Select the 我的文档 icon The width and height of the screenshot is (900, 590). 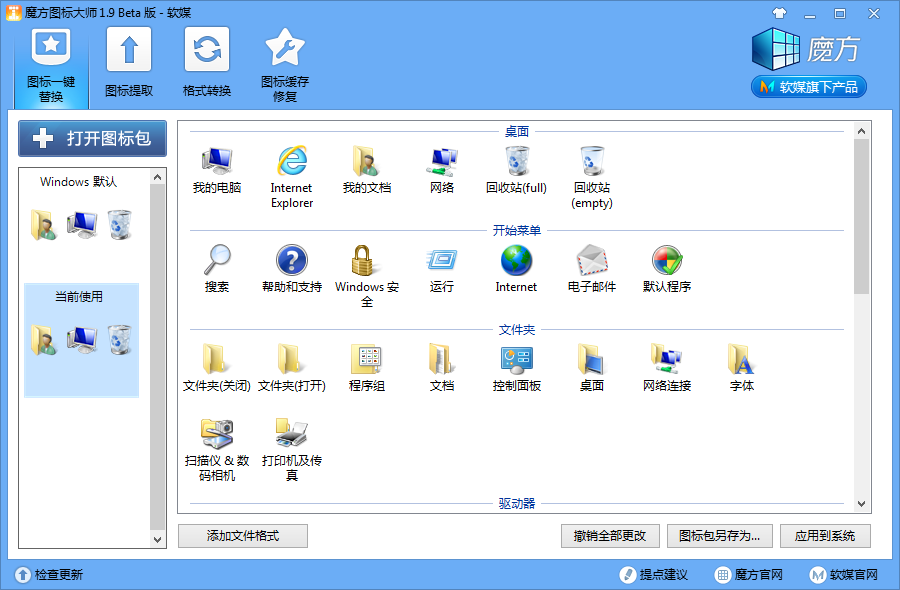coord(367,170)
